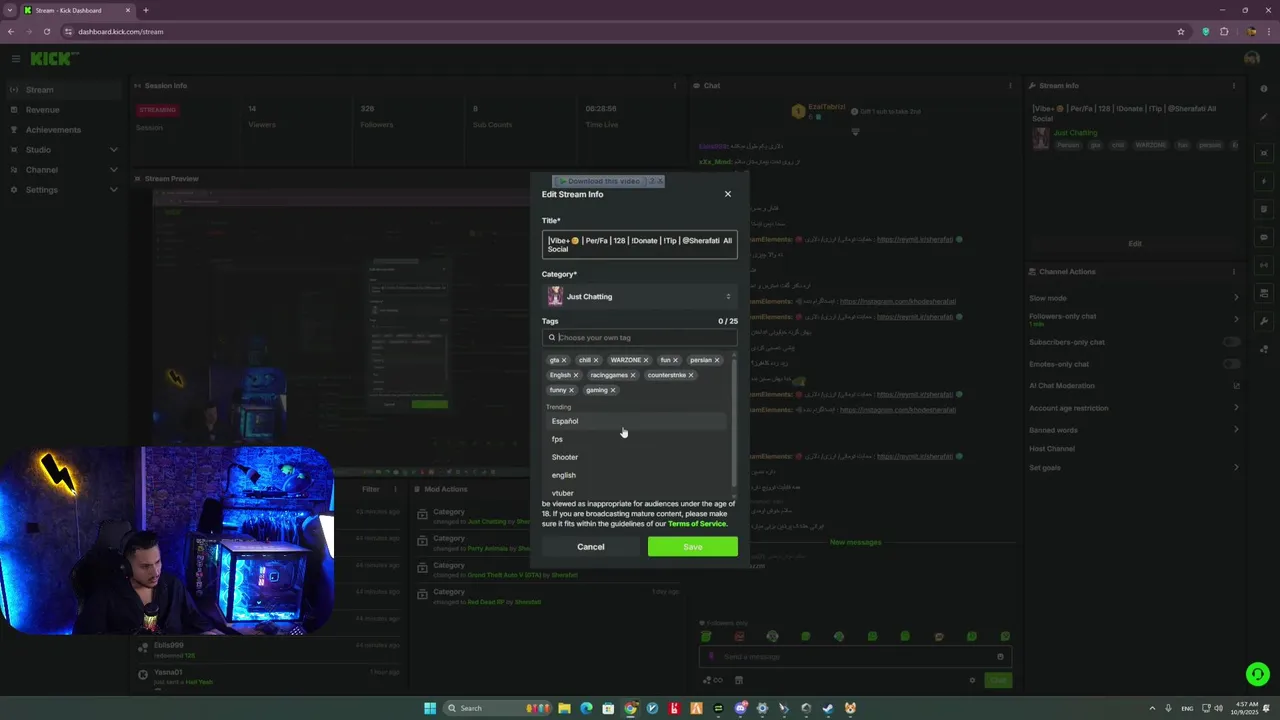Remove the persian tag
The image size is (1280, 720).
tap(717, 360)
